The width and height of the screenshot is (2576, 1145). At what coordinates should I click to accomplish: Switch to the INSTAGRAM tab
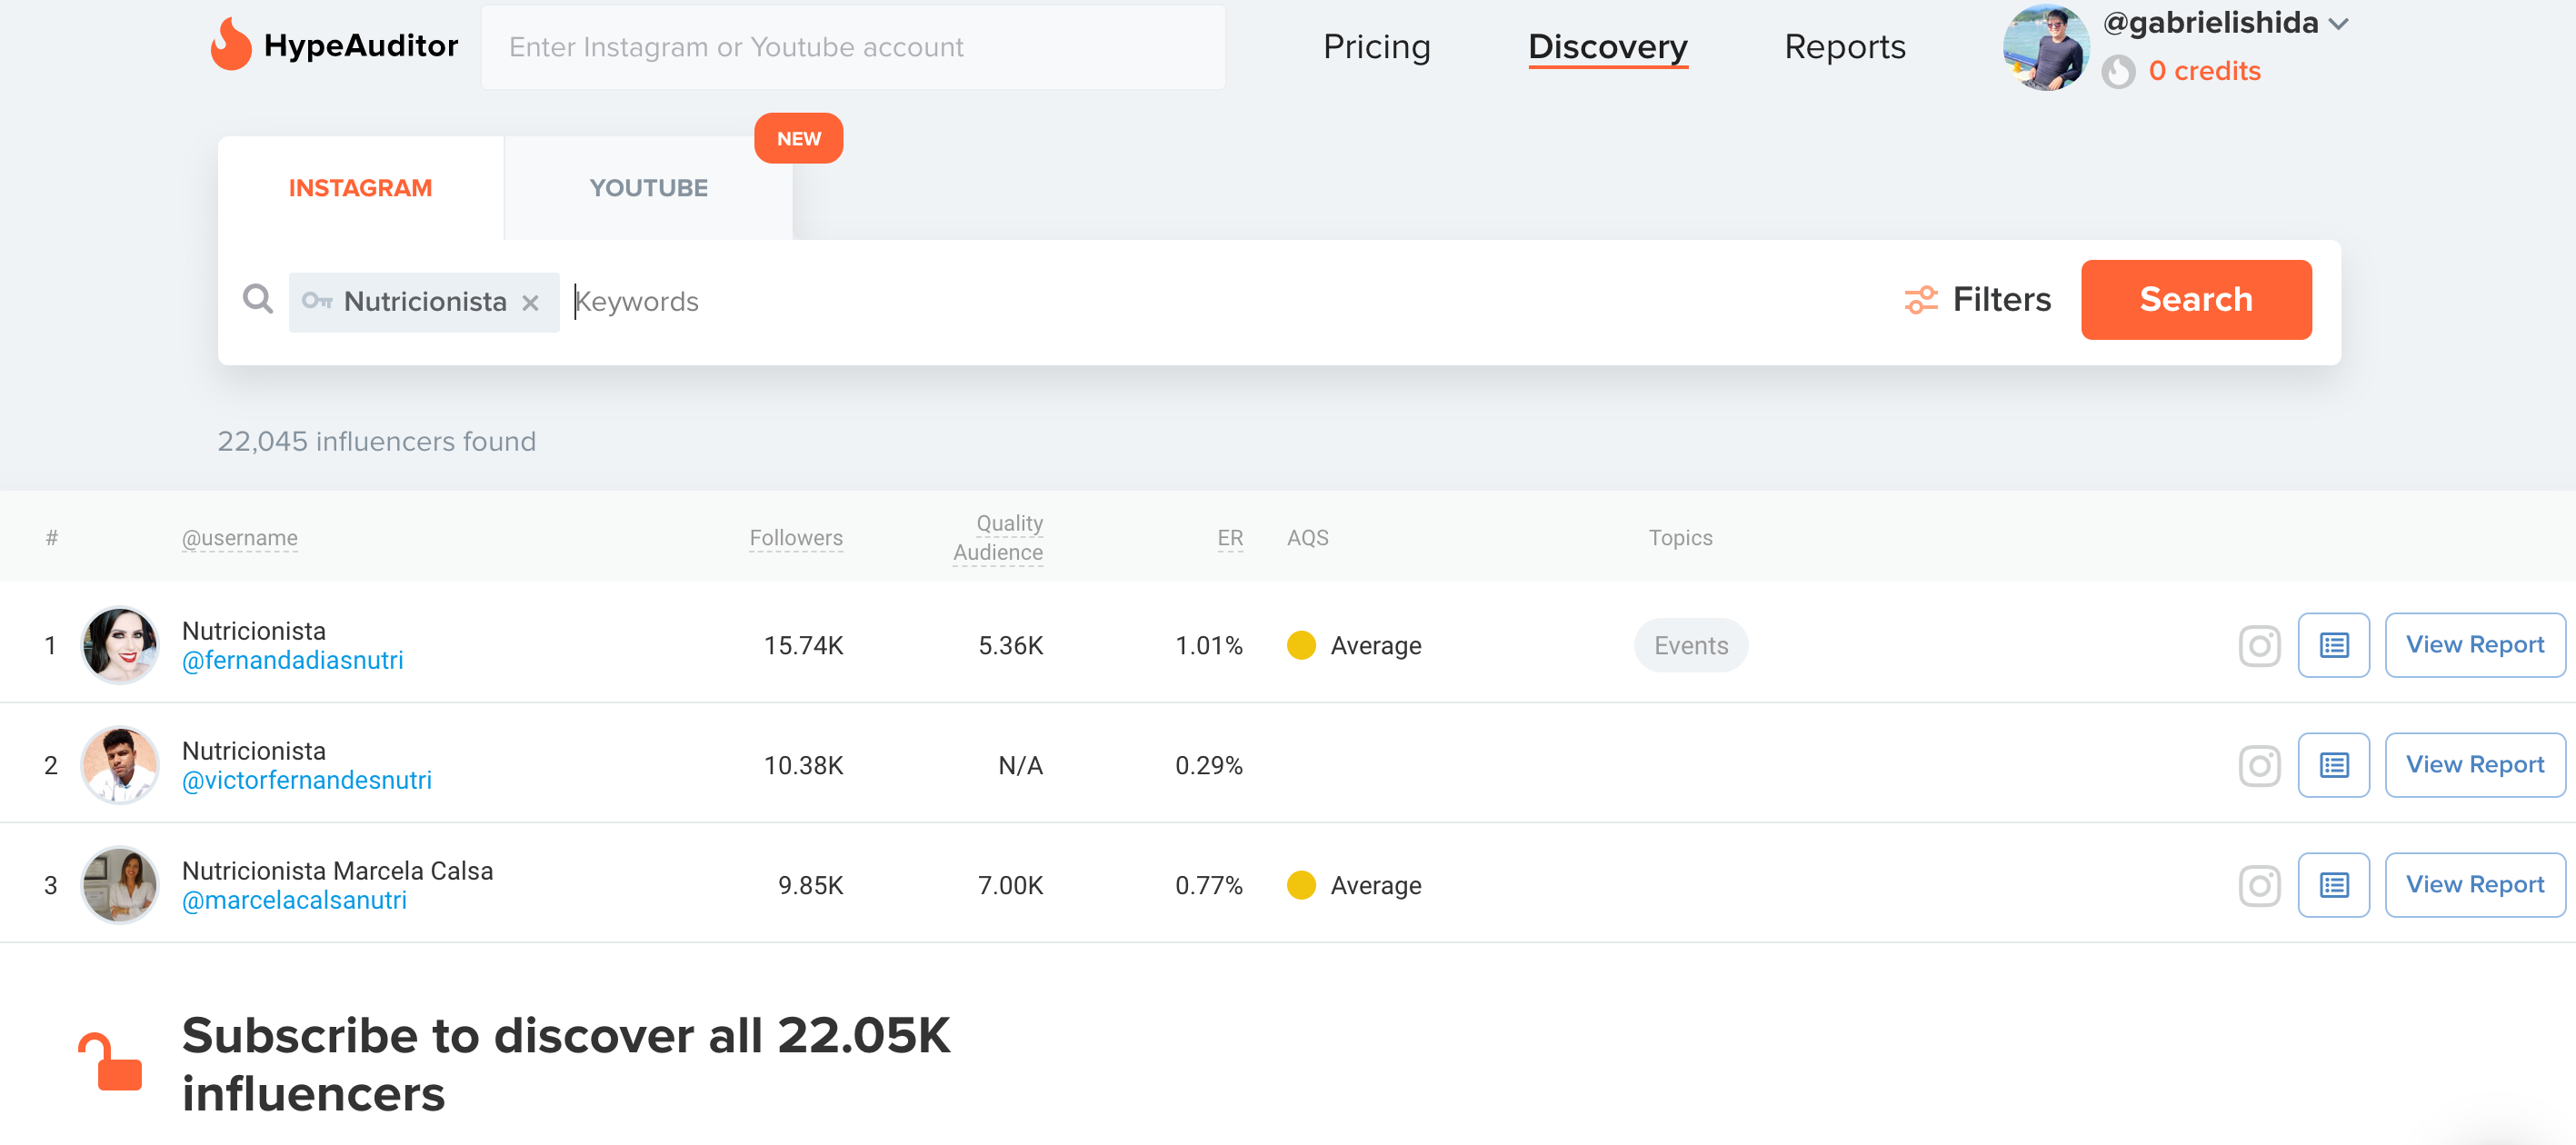(x=360, y=188)
